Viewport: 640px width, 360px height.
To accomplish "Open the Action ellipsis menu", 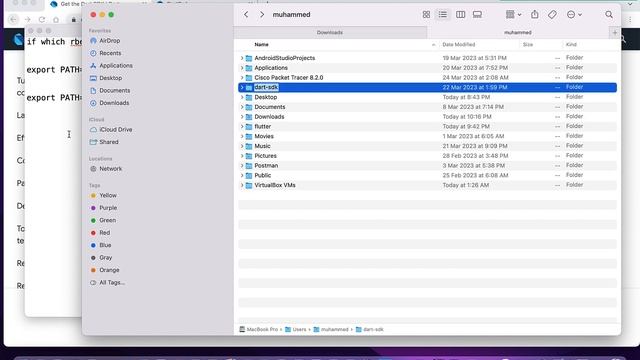I will [x=574, y=15].
